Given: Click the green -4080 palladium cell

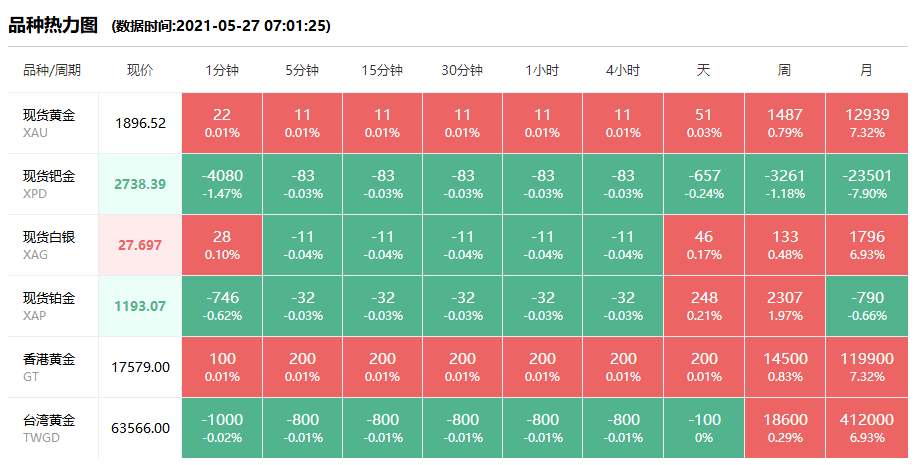Looking at the screenshot, I should [x=222, y=183].
